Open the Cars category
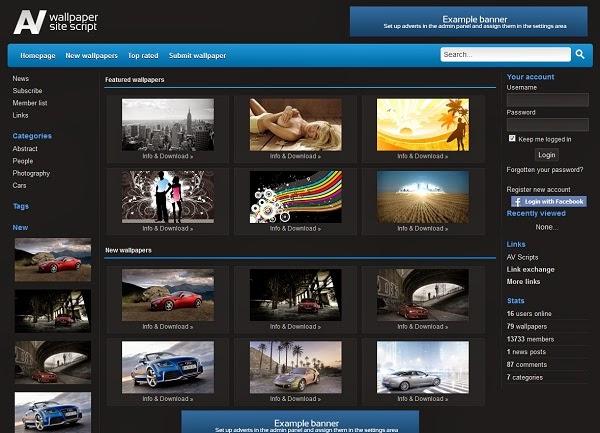This screenshot has height=433, width=600. (19, 185)
